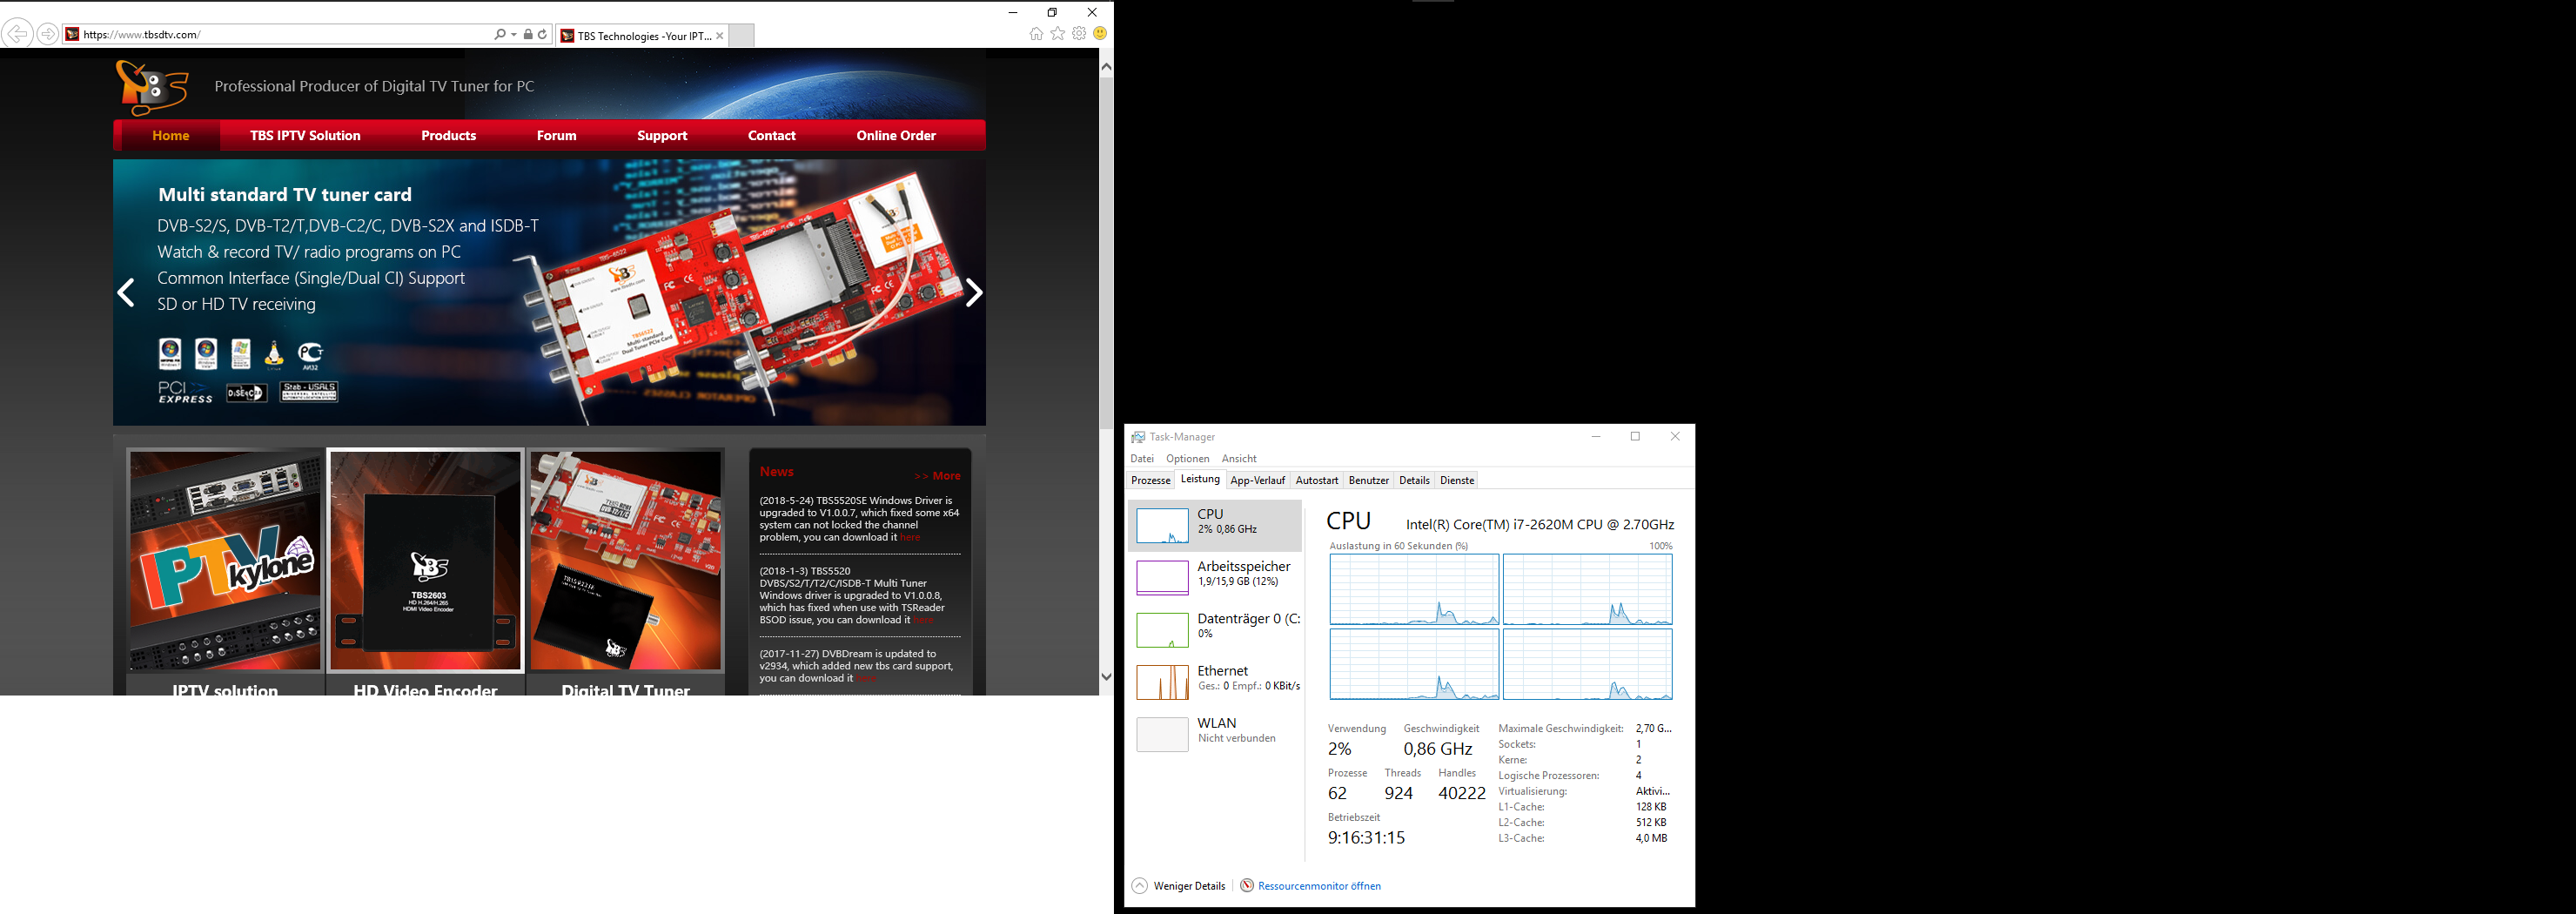Image resolution: width=2576 pixels, height=914 pixels.
Task: Close the TBS Technologies browser tab
Action: (x=720, y=36)
